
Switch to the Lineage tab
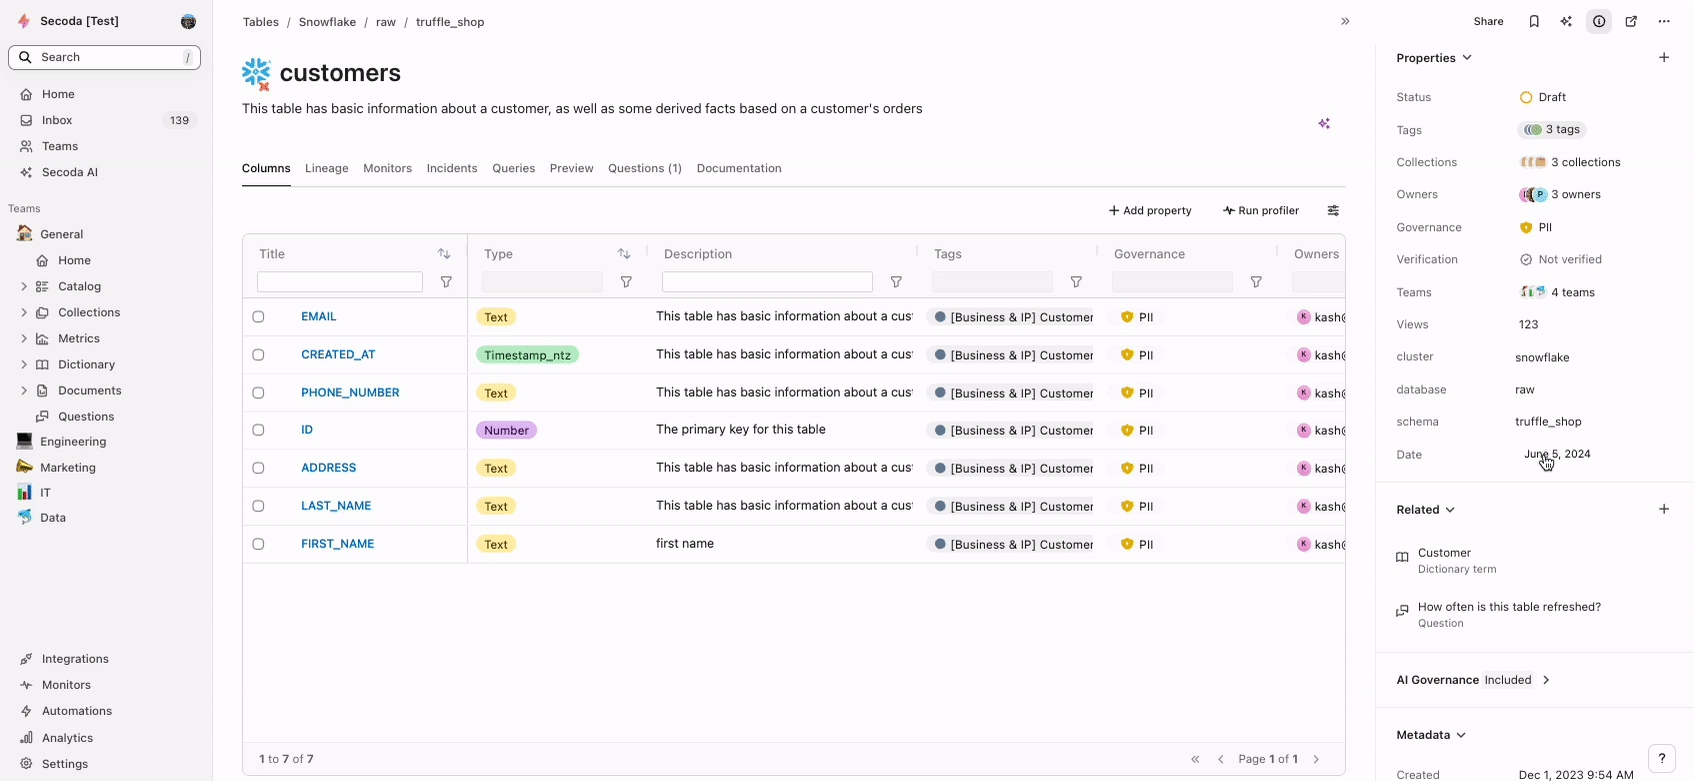coord(326,168)
